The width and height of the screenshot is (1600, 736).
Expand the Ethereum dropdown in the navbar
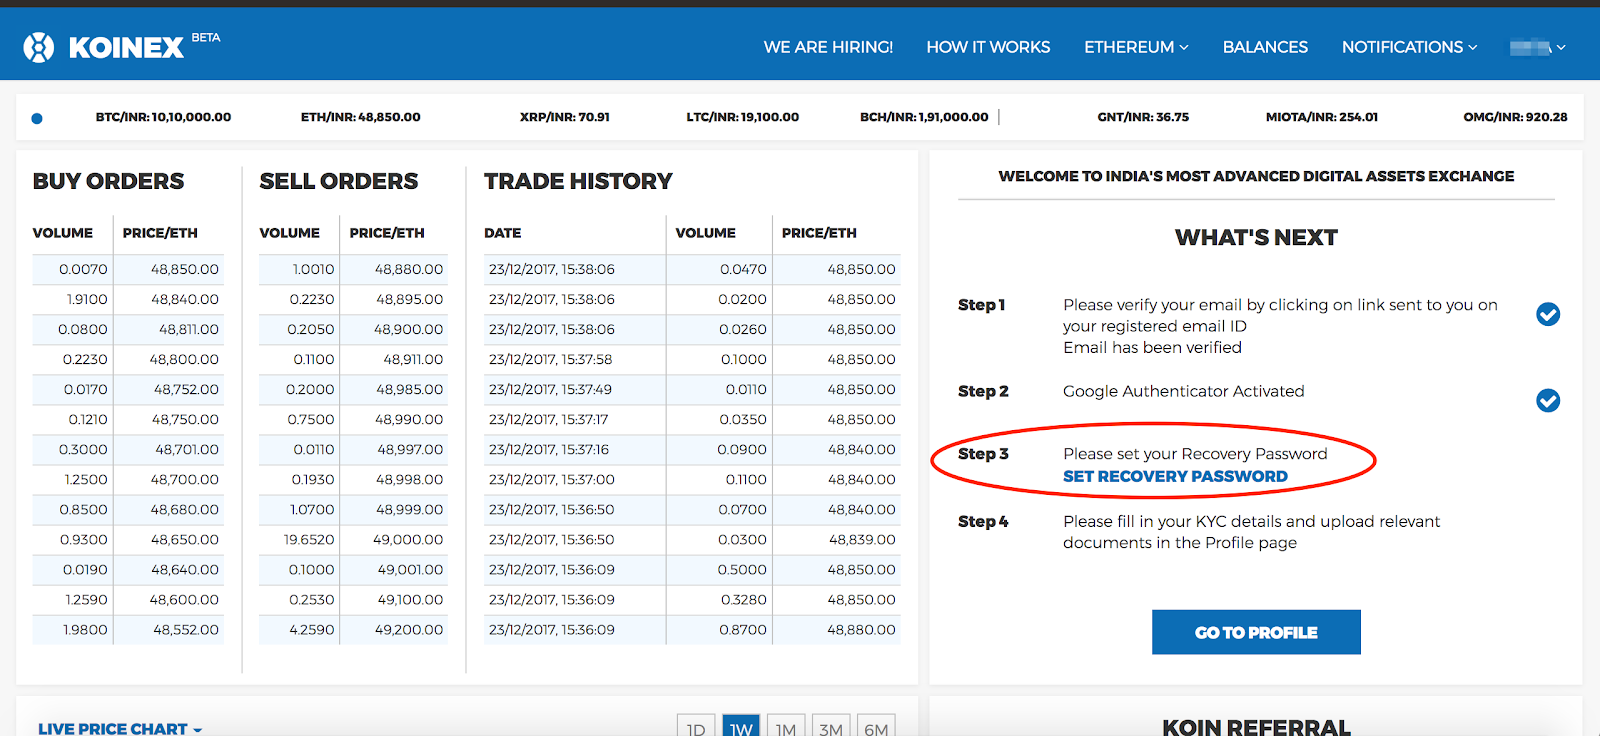coord(1136,47)
